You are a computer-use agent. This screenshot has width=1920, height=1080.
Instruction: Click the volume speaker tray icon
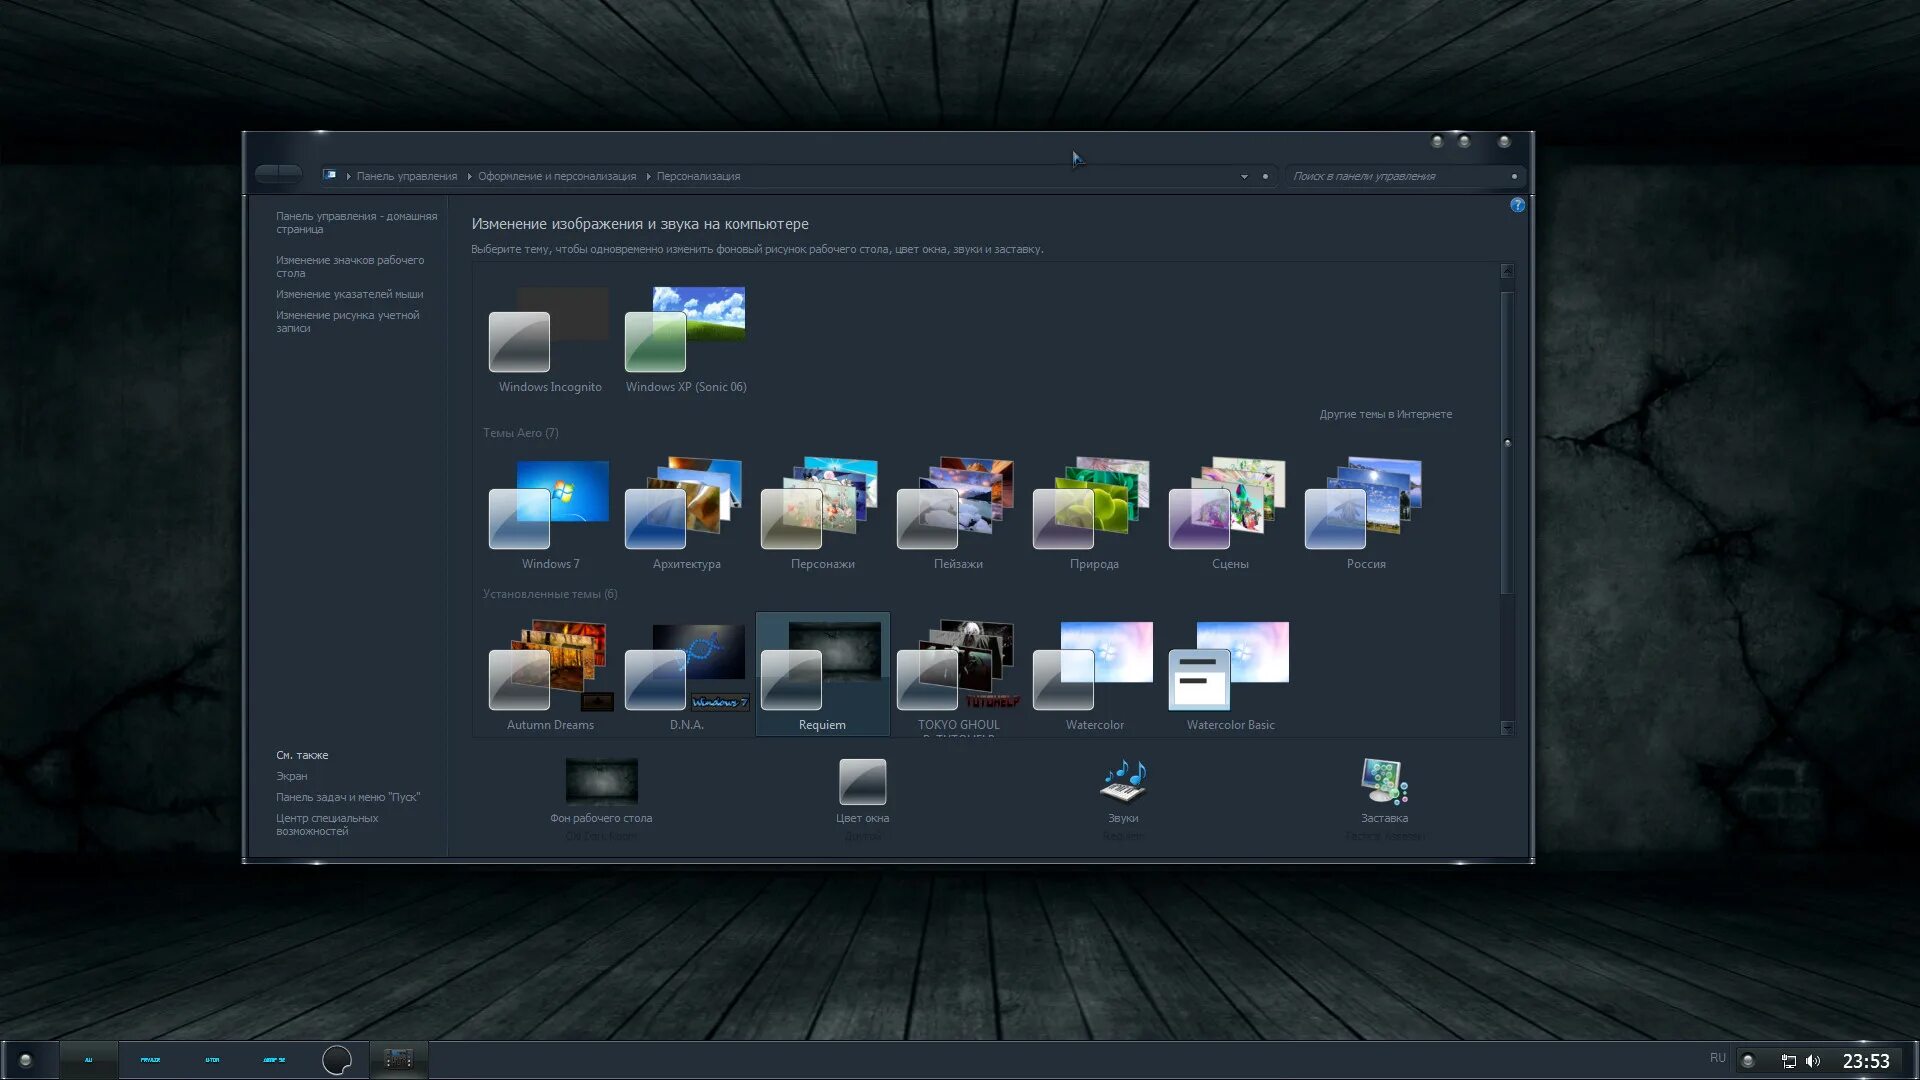(1813, 1061)
